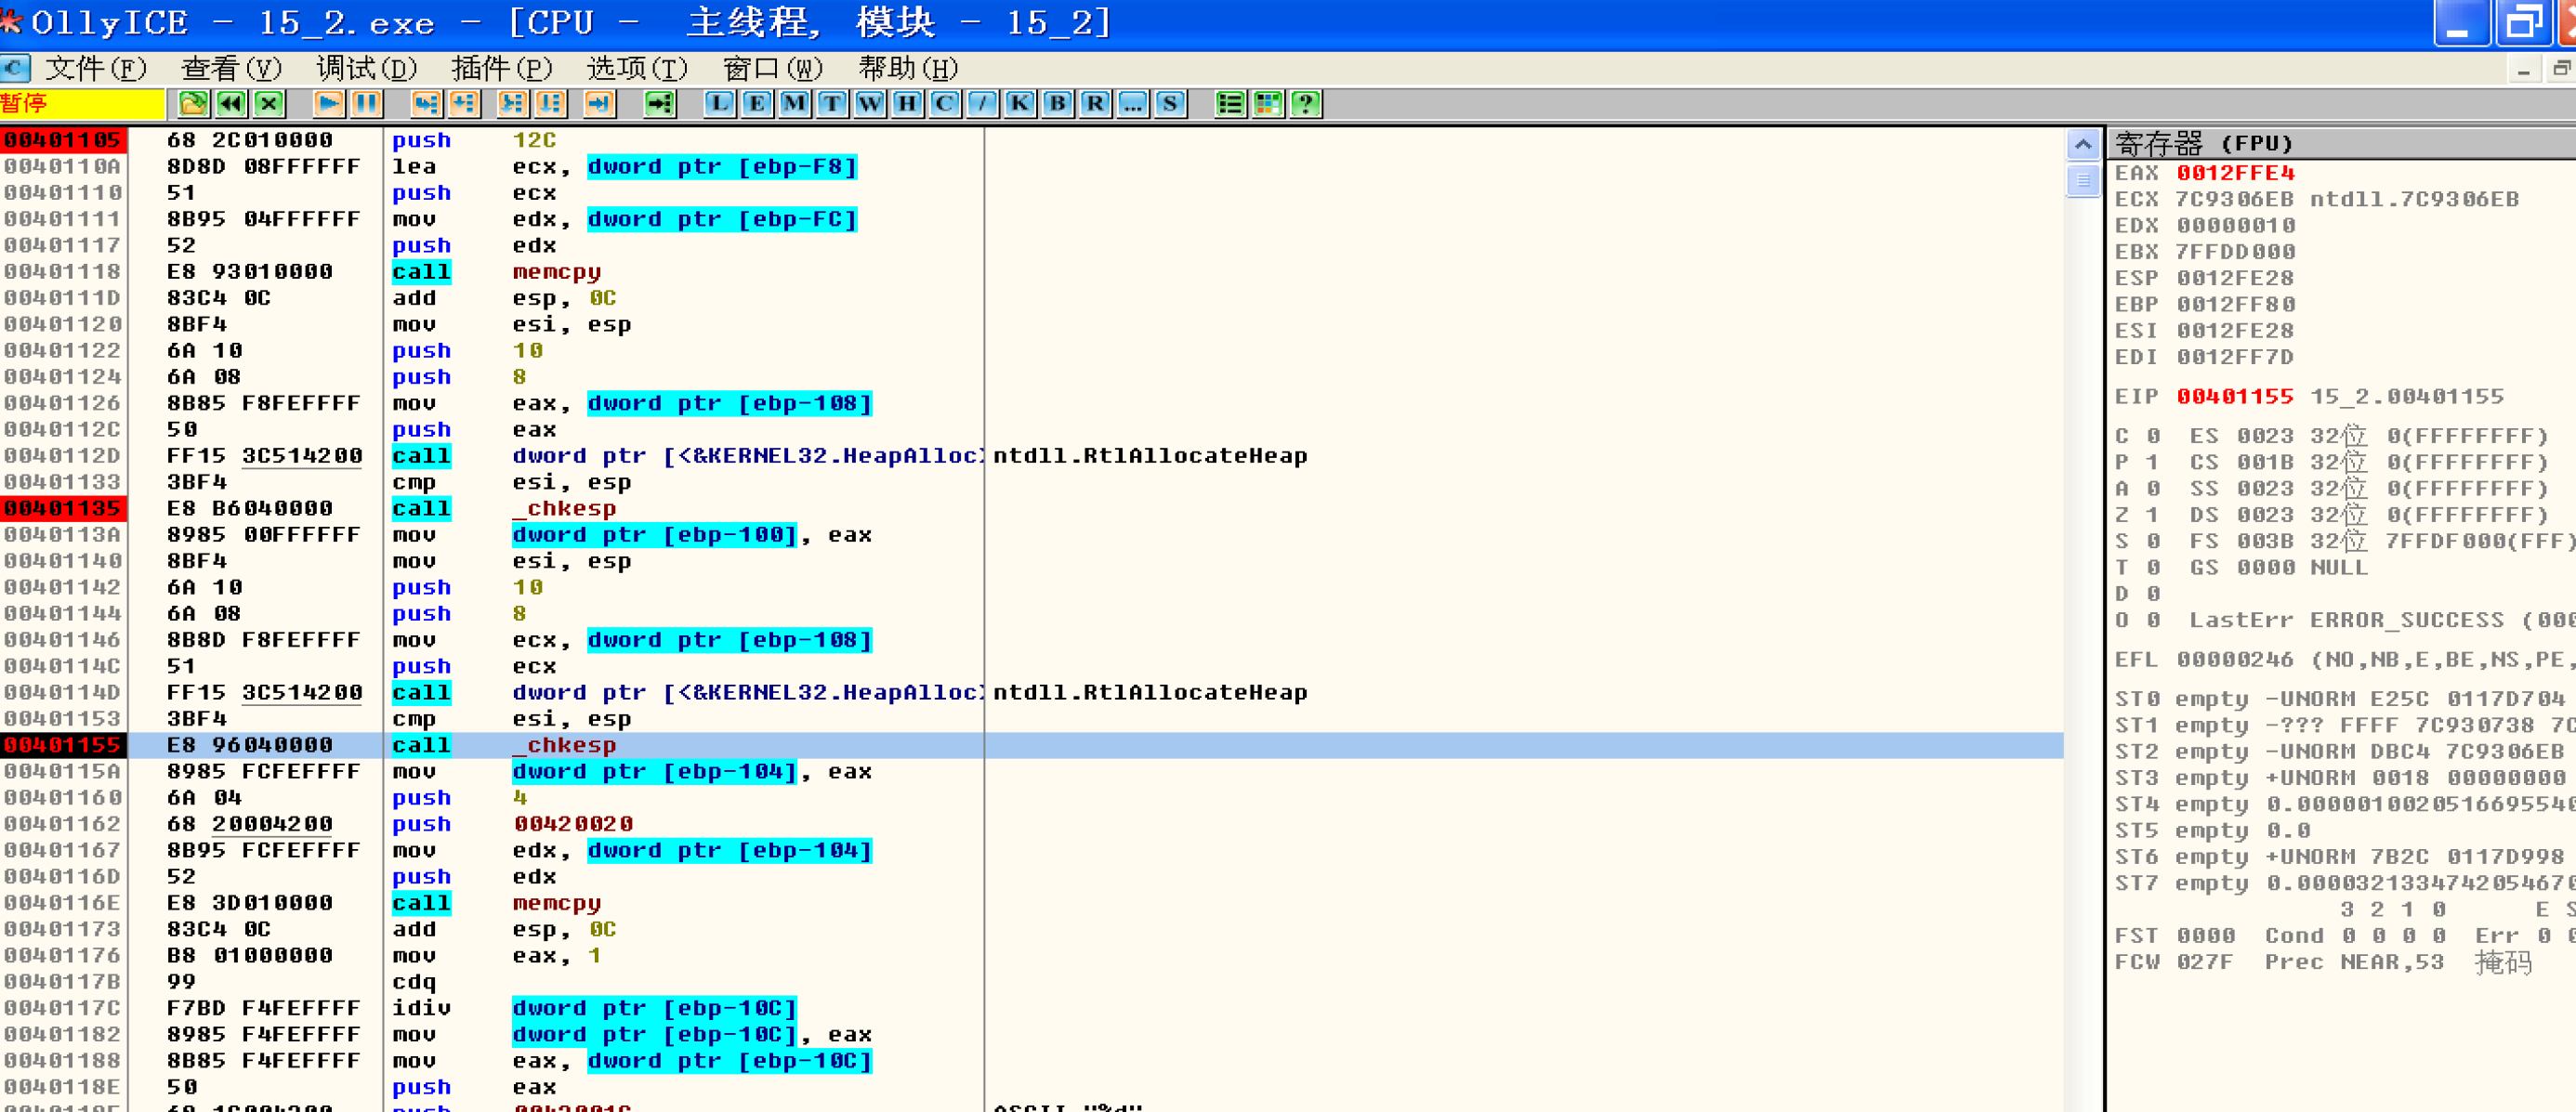Click the Step over icon
This screenshot has height=1112, width=2576.
464,104
